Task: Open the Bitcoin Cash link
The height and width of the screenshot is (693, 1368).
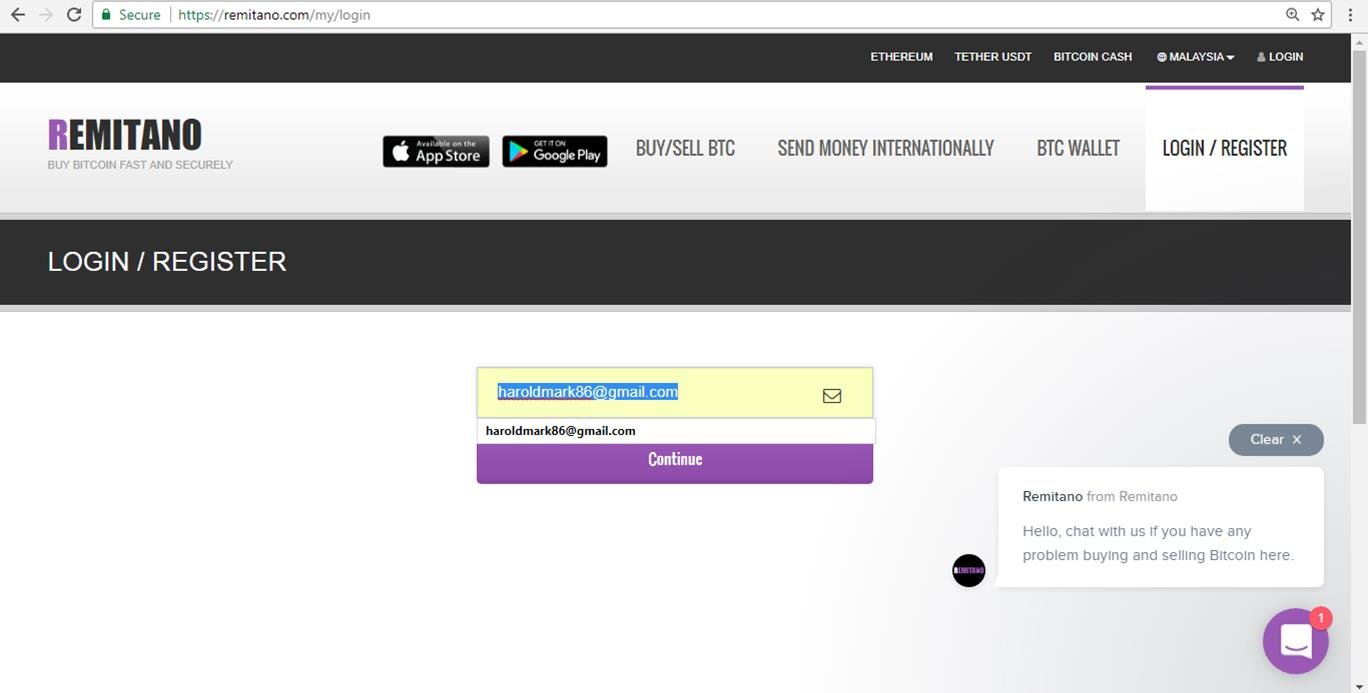Action: click(x=1093, y=57)
